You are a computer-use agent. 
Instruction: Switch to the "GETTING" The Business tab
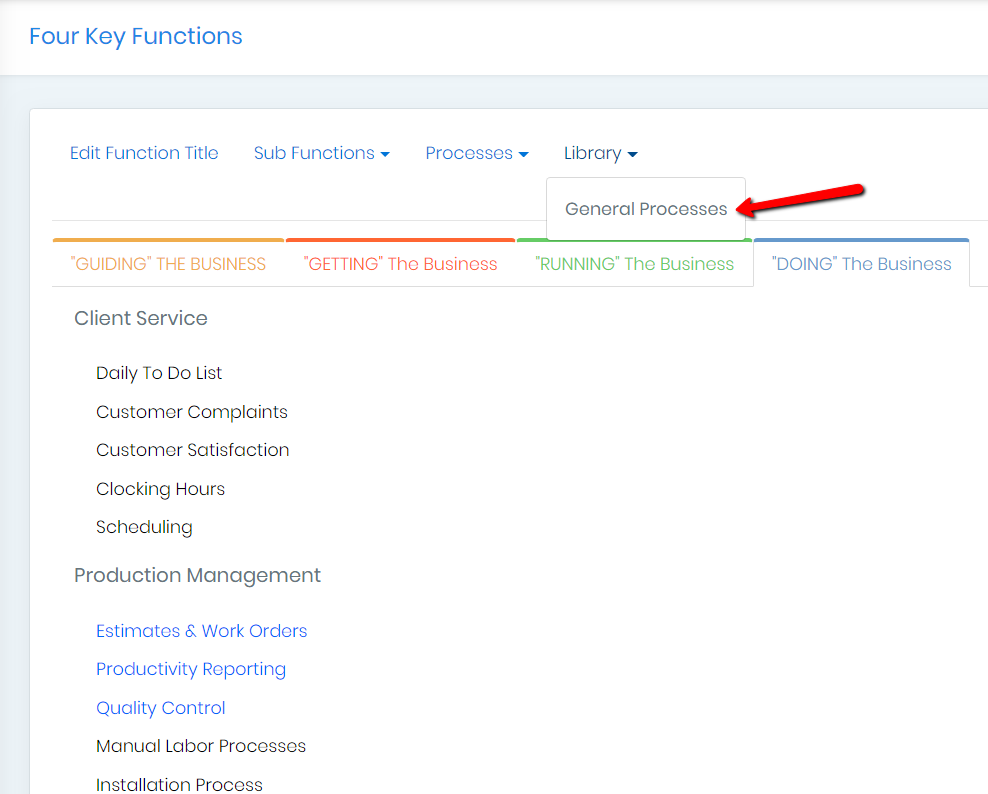pyautogui.click(x=399, y=263)
